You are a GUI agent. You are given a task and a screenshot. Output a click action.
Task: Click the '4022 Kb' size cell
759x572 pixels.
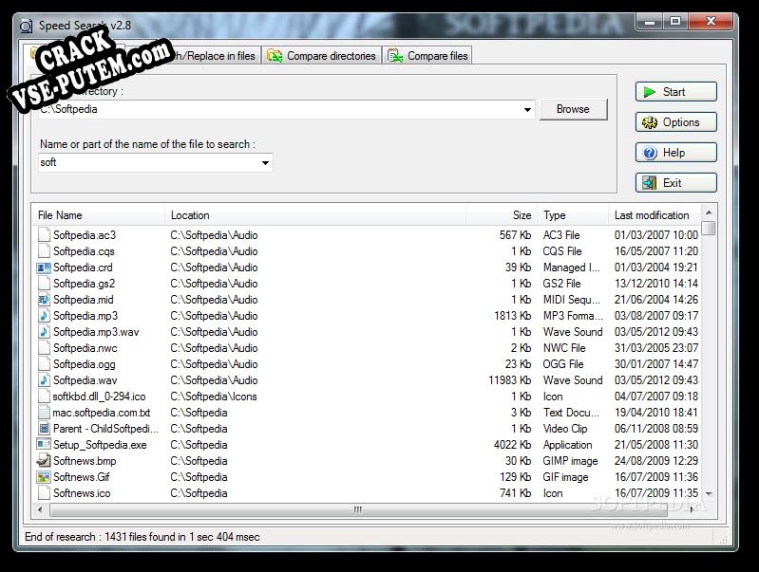coord(513,445)
